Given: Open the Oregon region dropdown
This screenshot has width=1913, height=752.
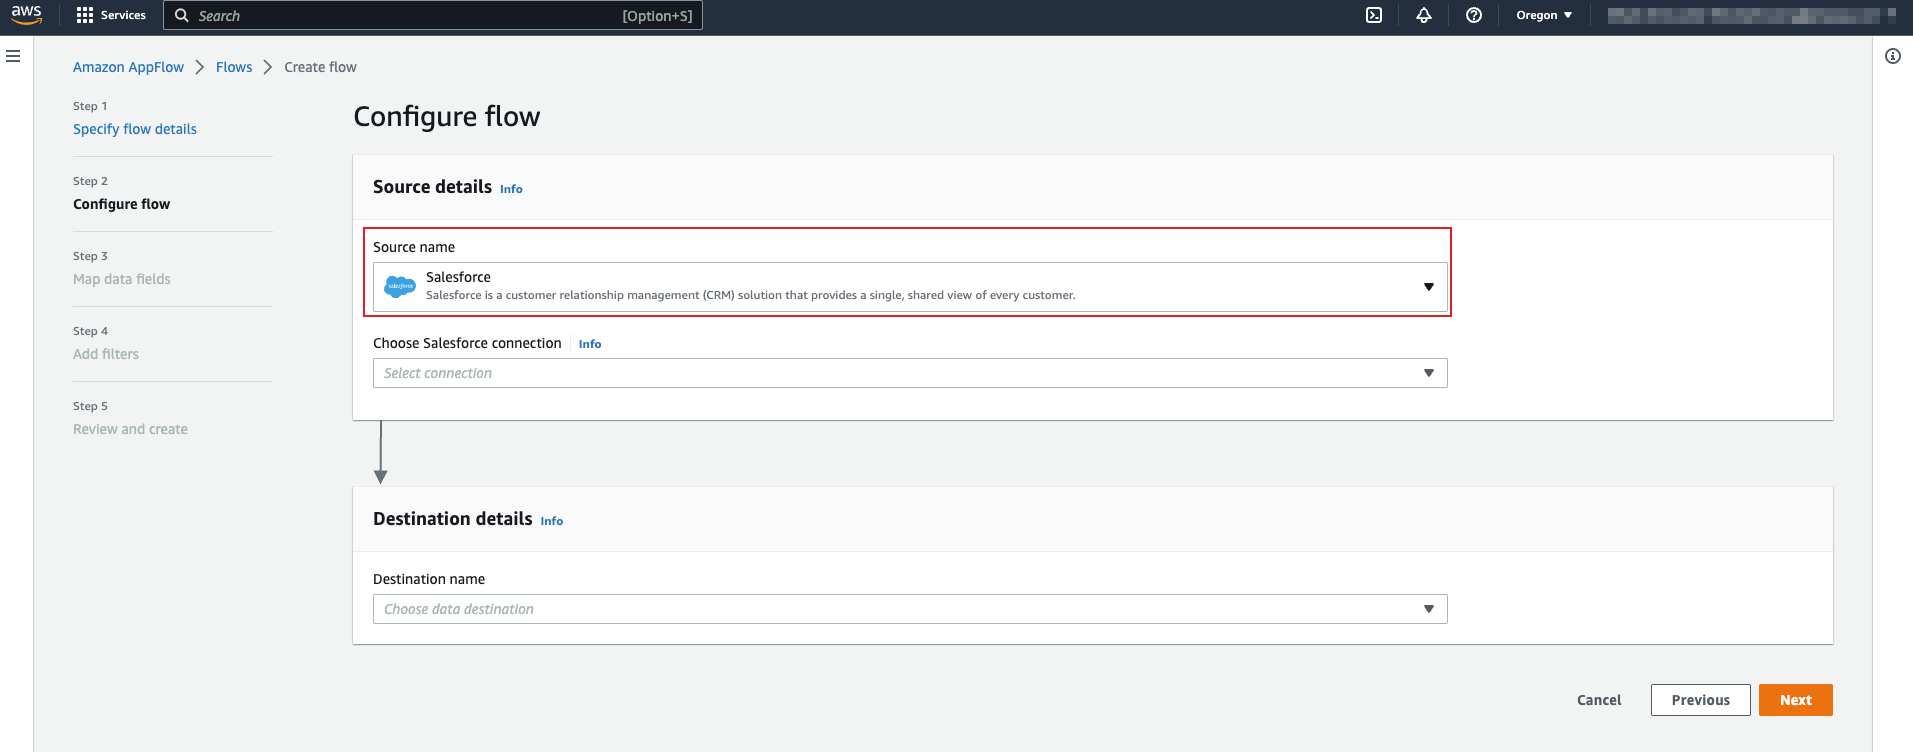Looking at the screenshot, I should pos(1544,15).
